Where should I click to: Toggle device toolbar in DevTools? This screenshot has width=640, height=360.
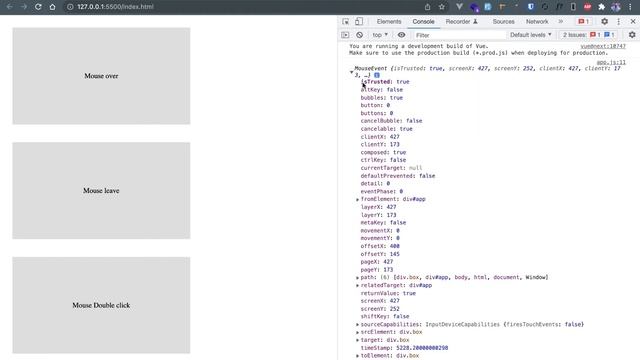pos(359,22)
